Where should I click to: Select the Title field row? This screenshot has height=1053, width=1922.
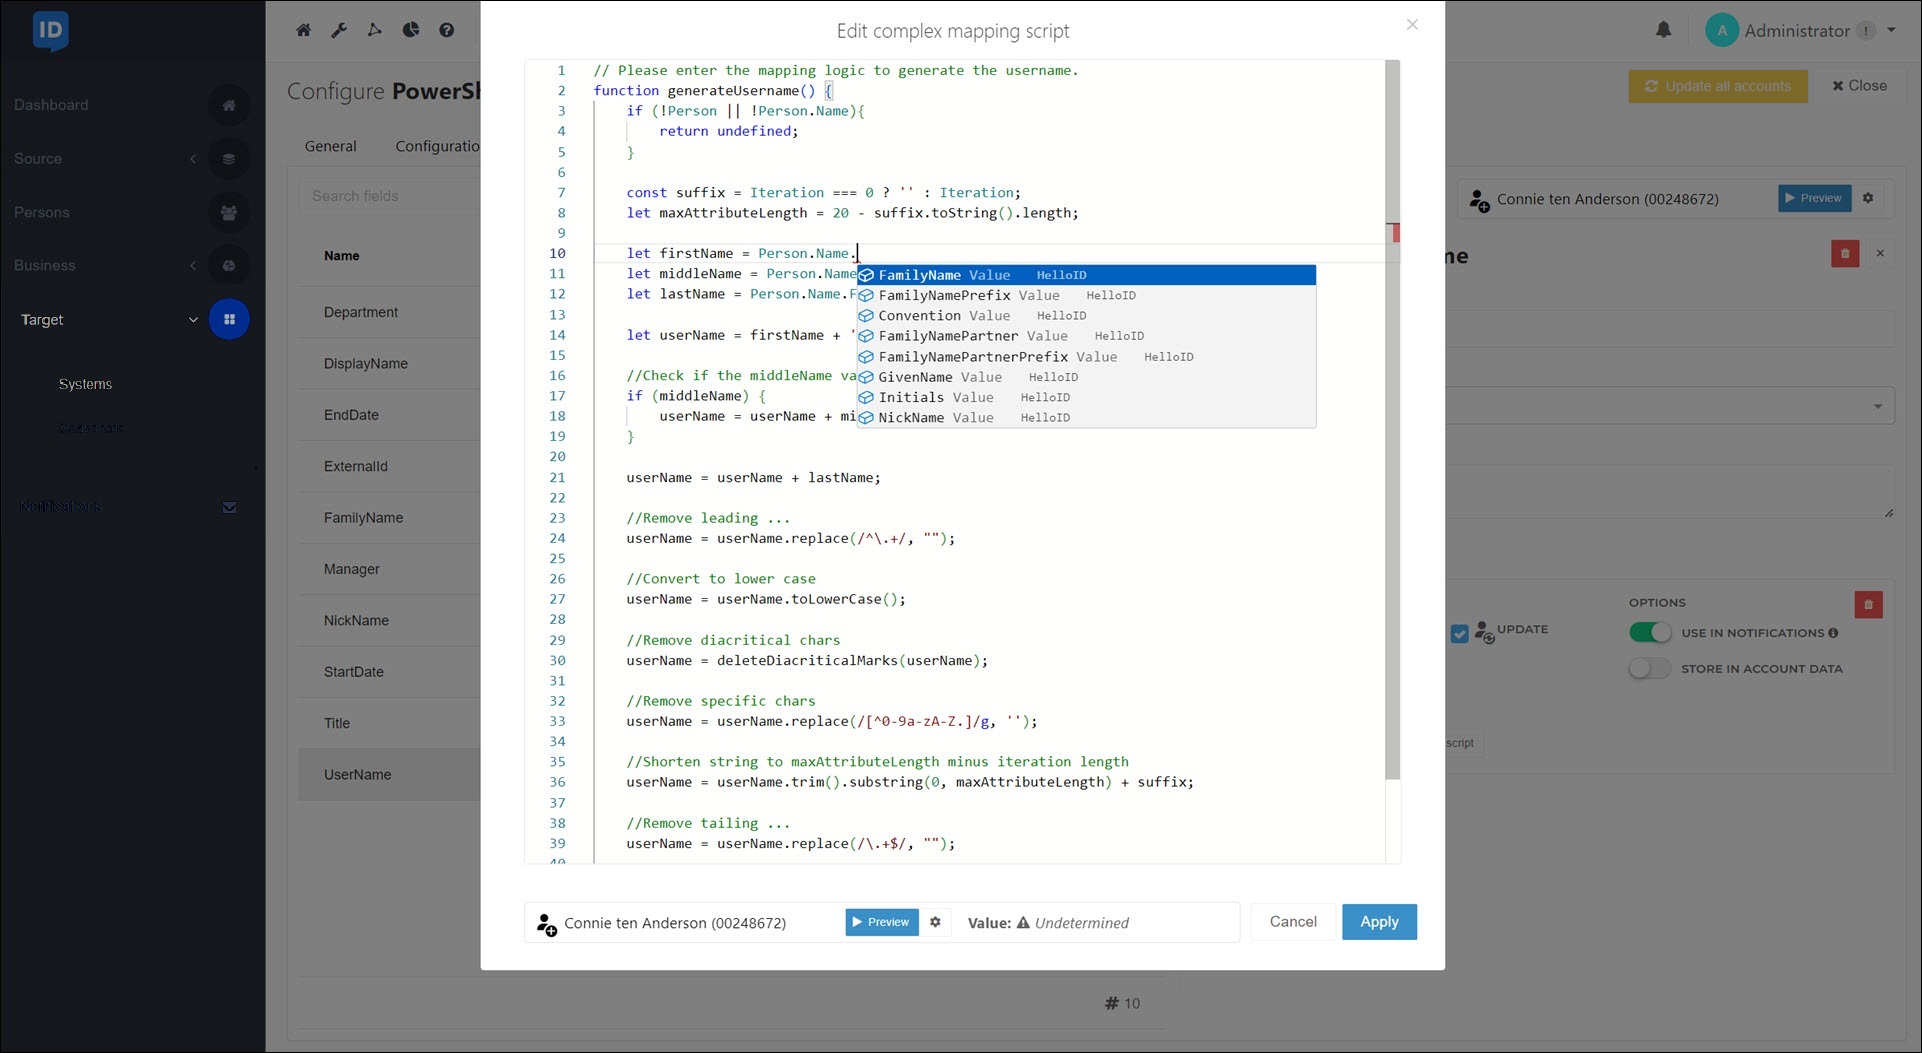point(389,723)
